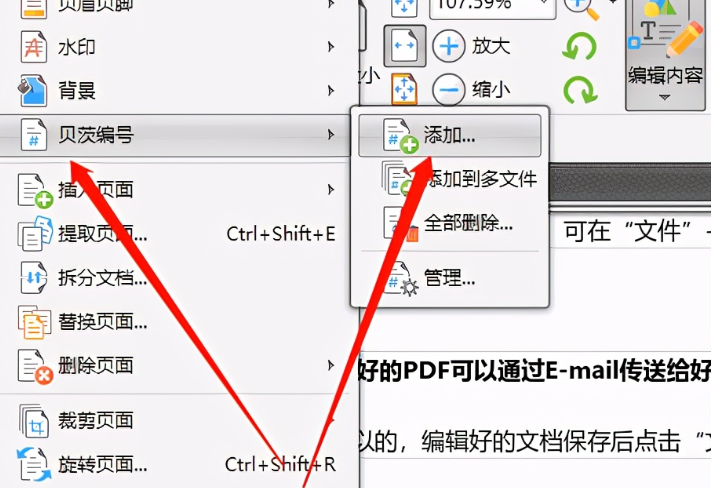Choose Split document (拆分文档...)
Viewport: 722px width, 488px height.
coord(175,278)
